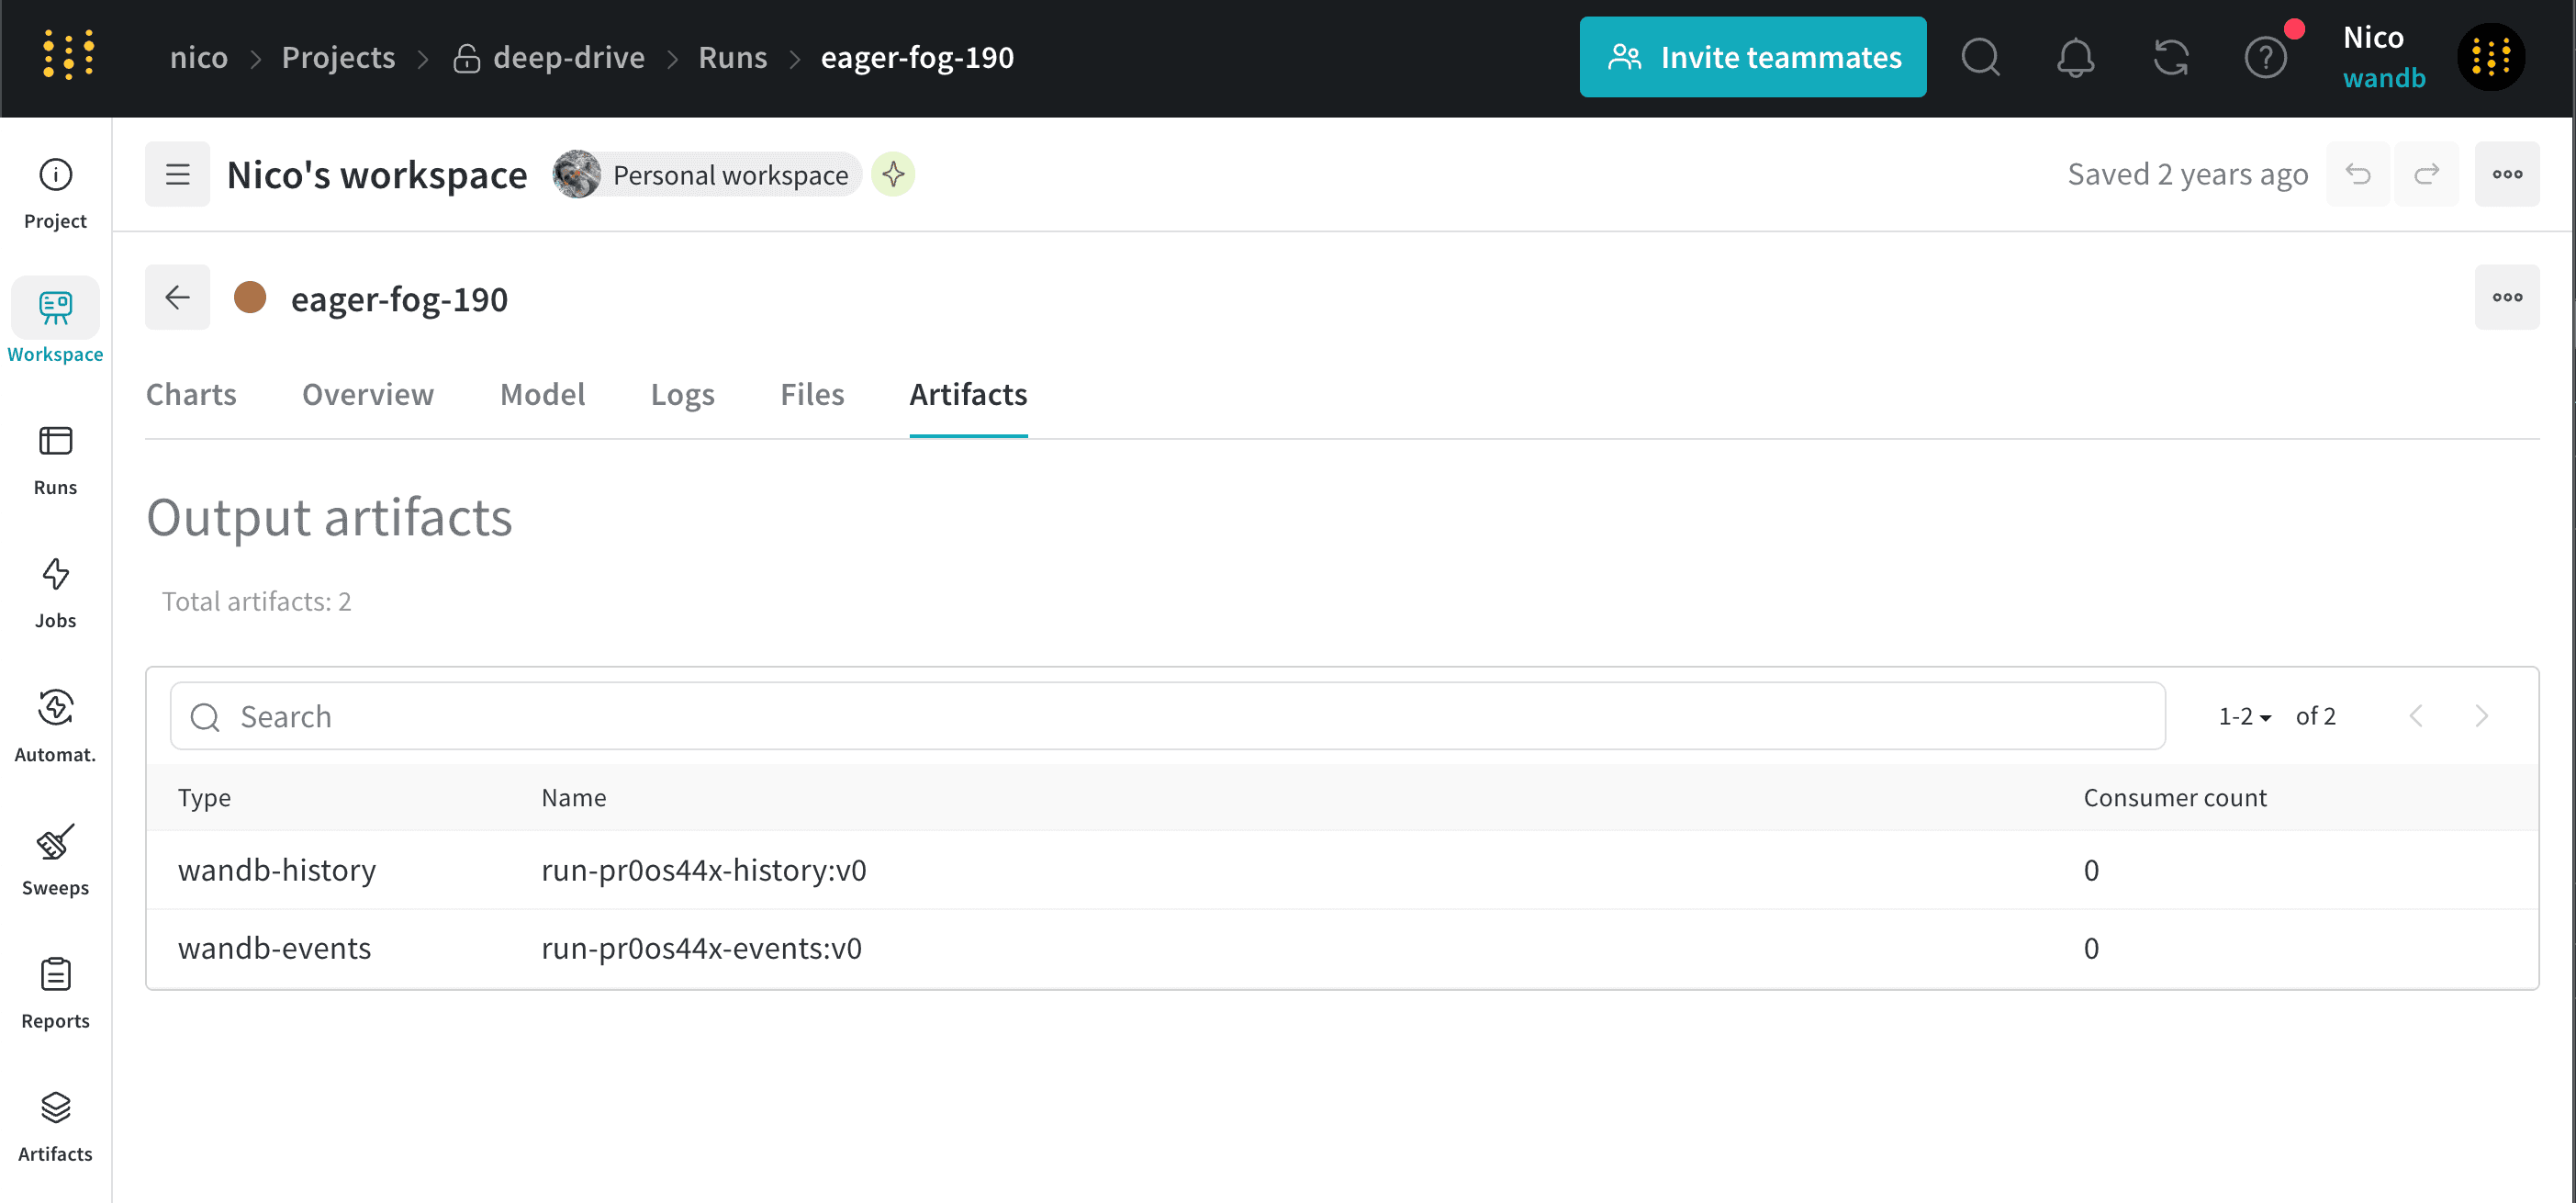Select Jobs in the left sidebar
The height and width of the screenshot is (1203, 2576).
(55, 591)
